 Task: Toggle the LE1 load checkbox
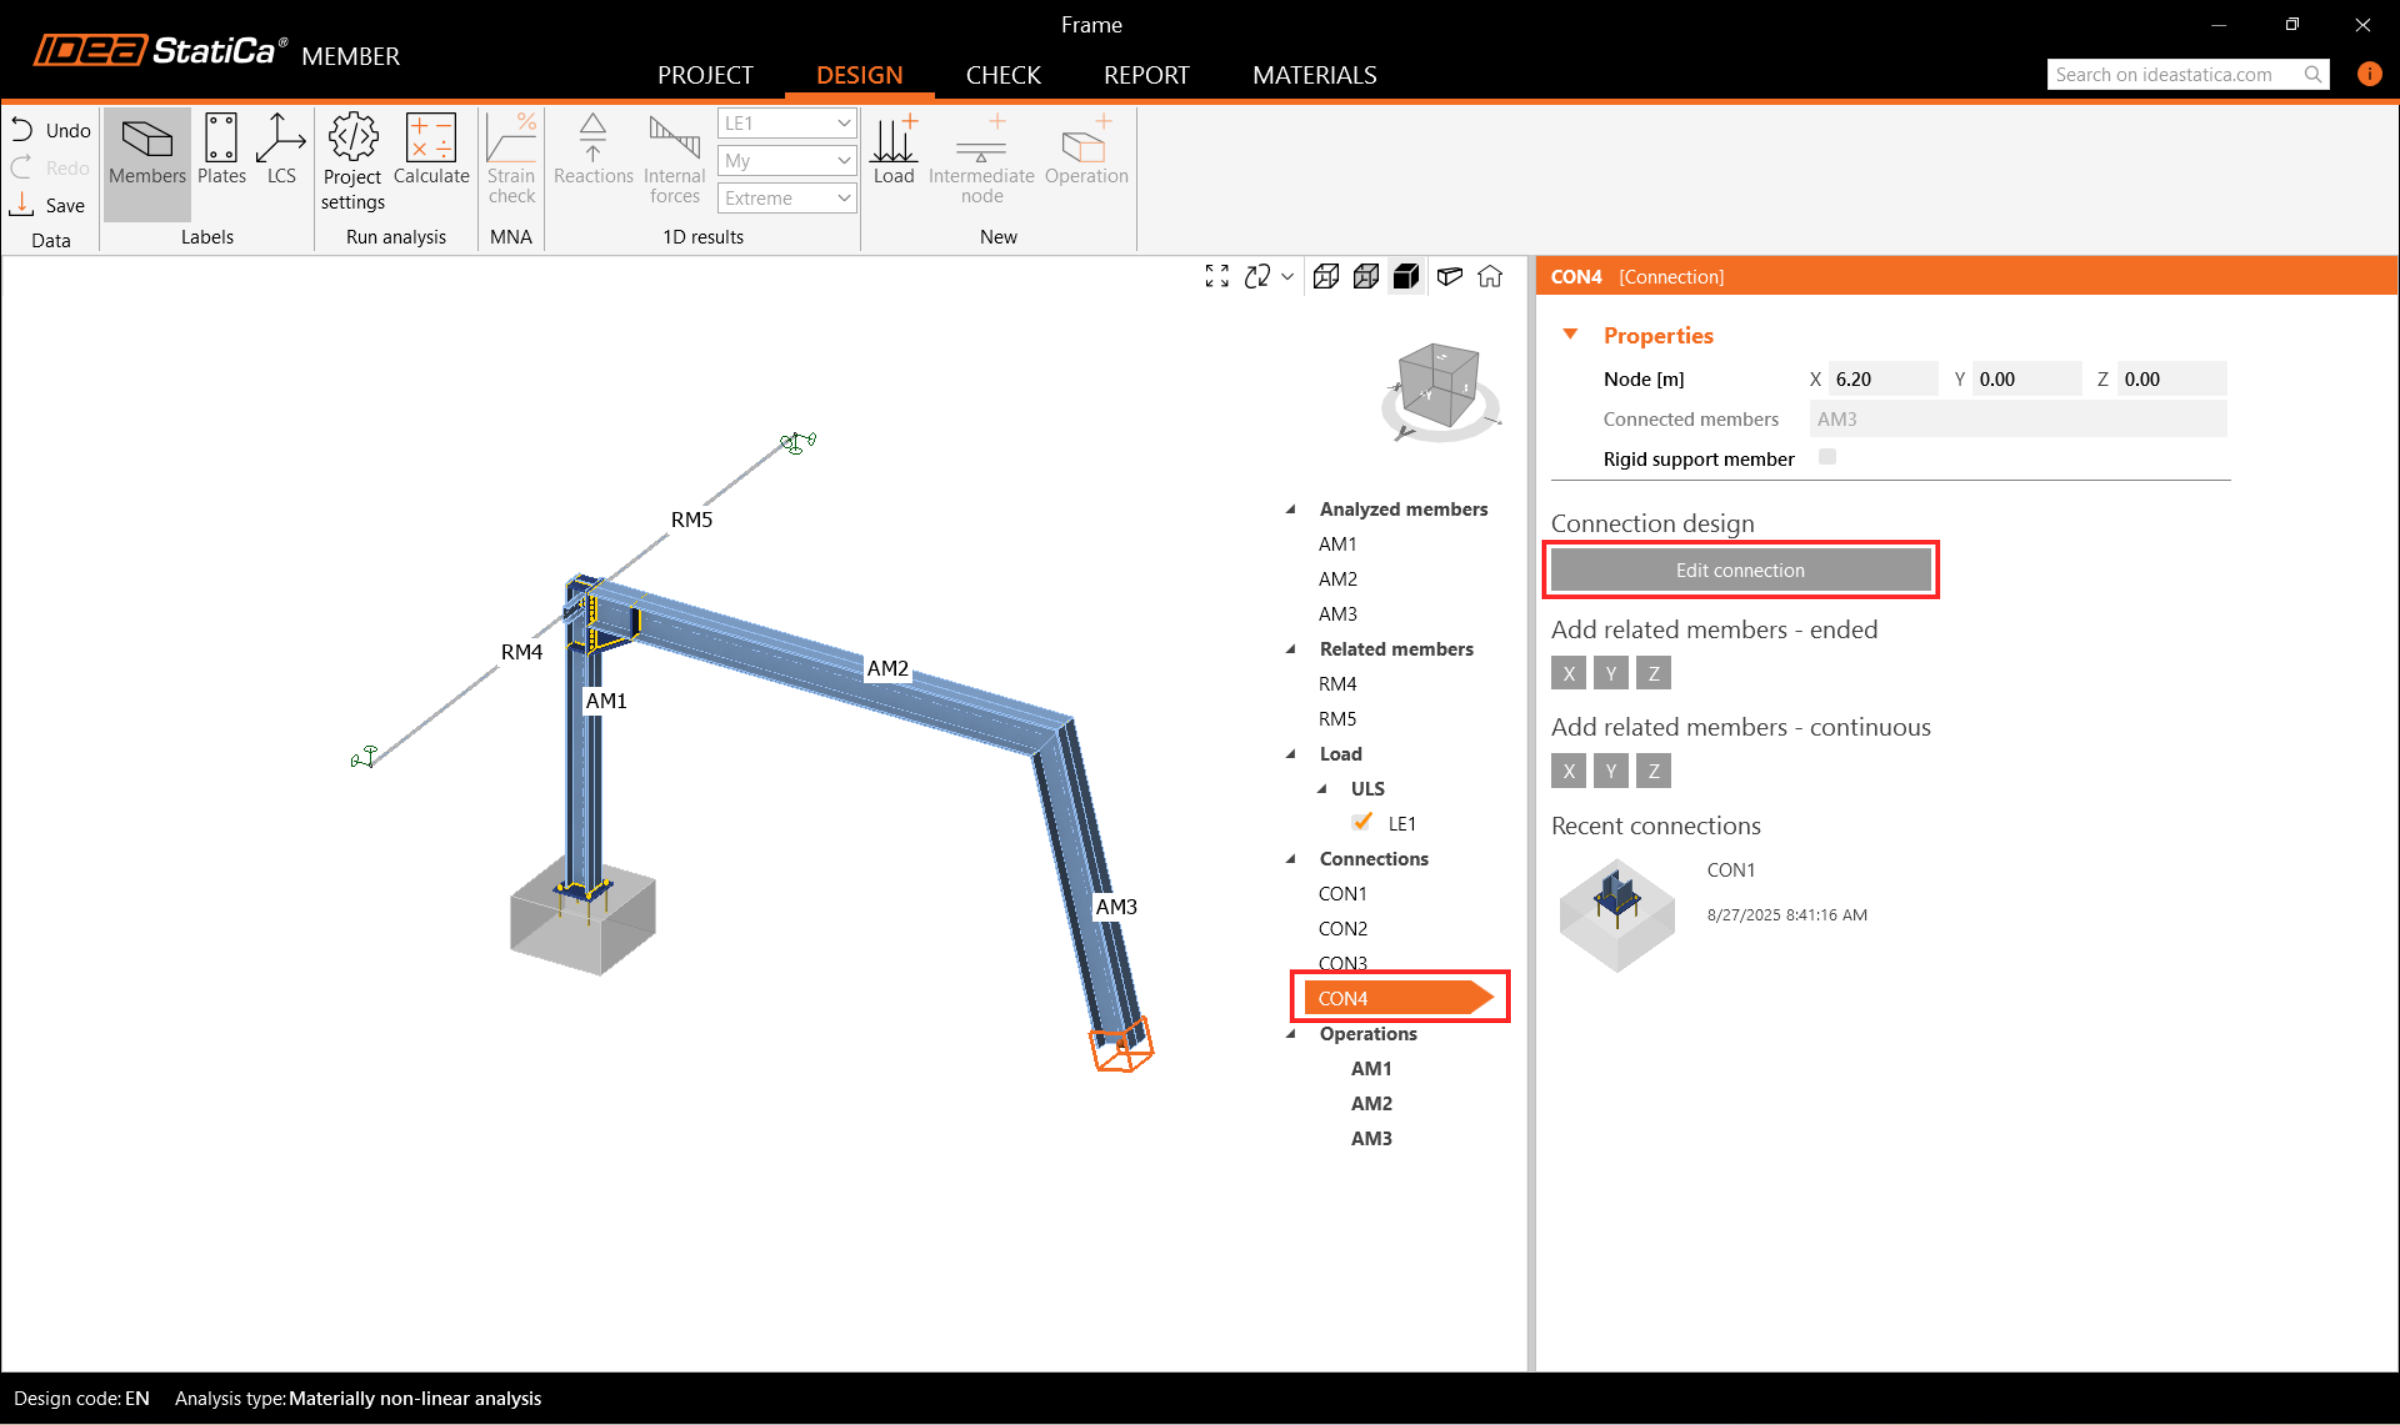pos(1361,822)
